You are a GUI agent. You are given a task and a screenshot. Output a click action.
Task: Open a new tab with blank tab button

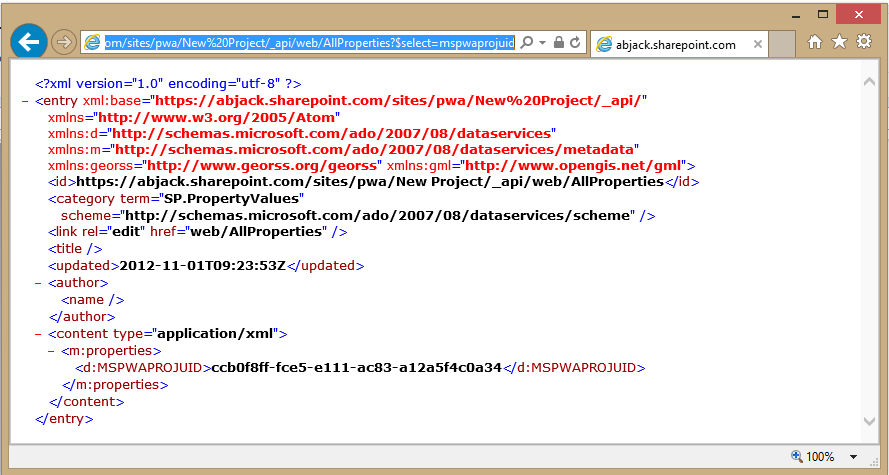[x=782, y=44]
